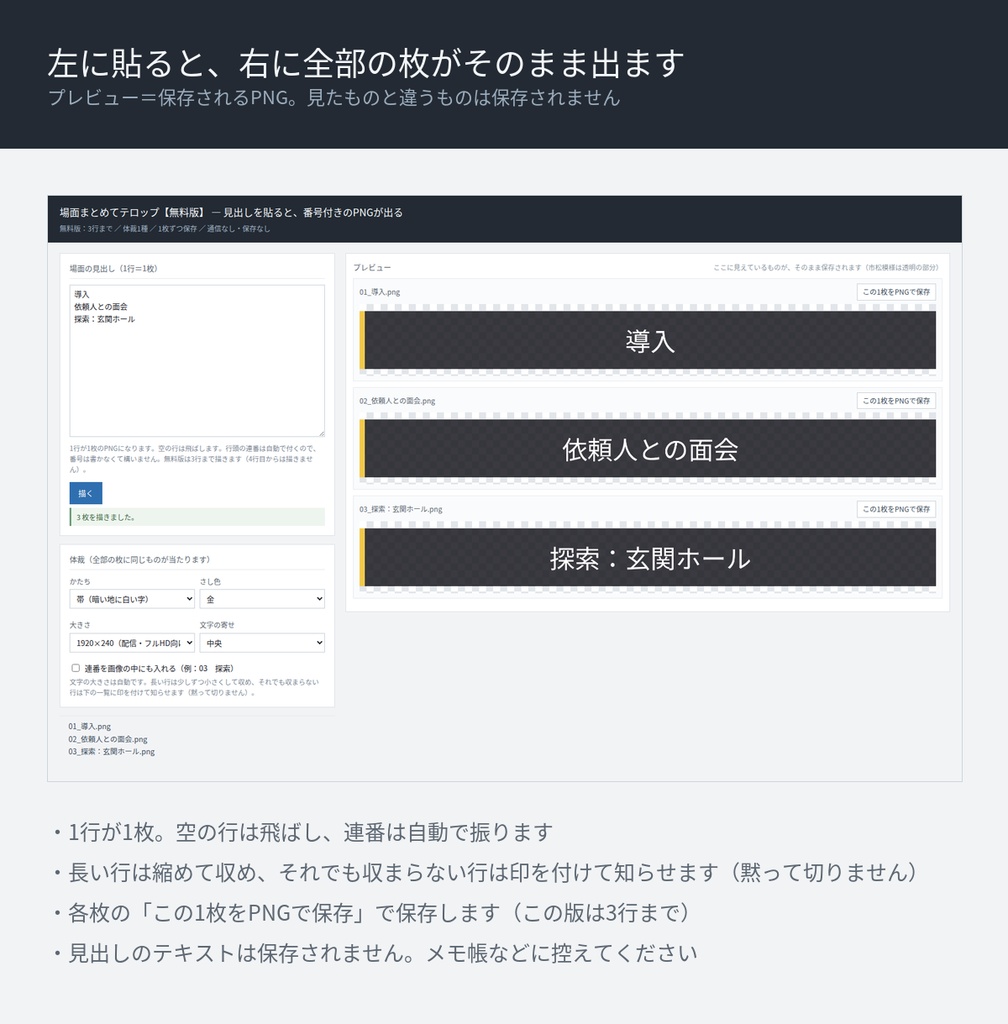
Task: Click the ここに見えているものが、そのまま保存されます note
Action: (826, 268)
